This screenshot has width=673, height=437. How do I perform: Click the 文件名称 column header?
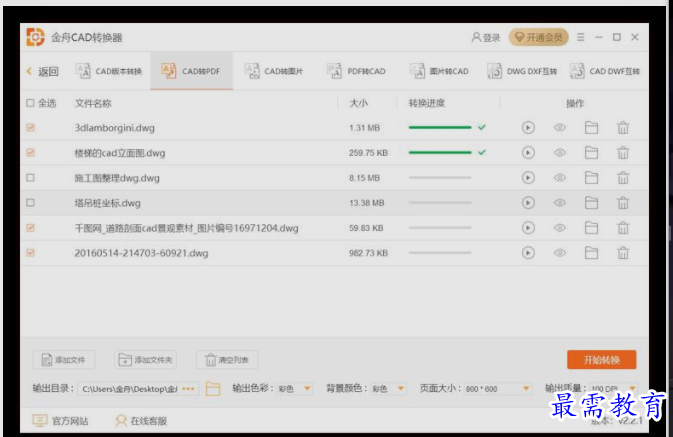[x=93, y=103]
